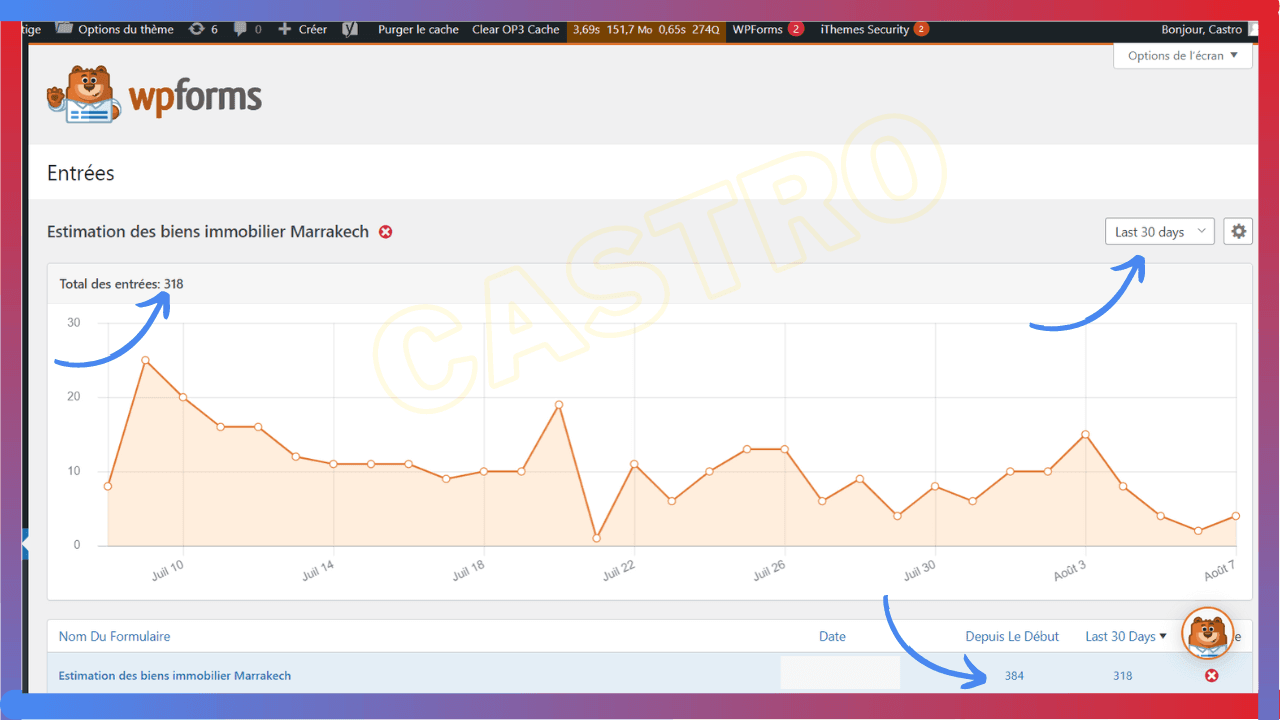Open the Options du thème menu
Screen dimensions: 1280x720
[126, 29]
